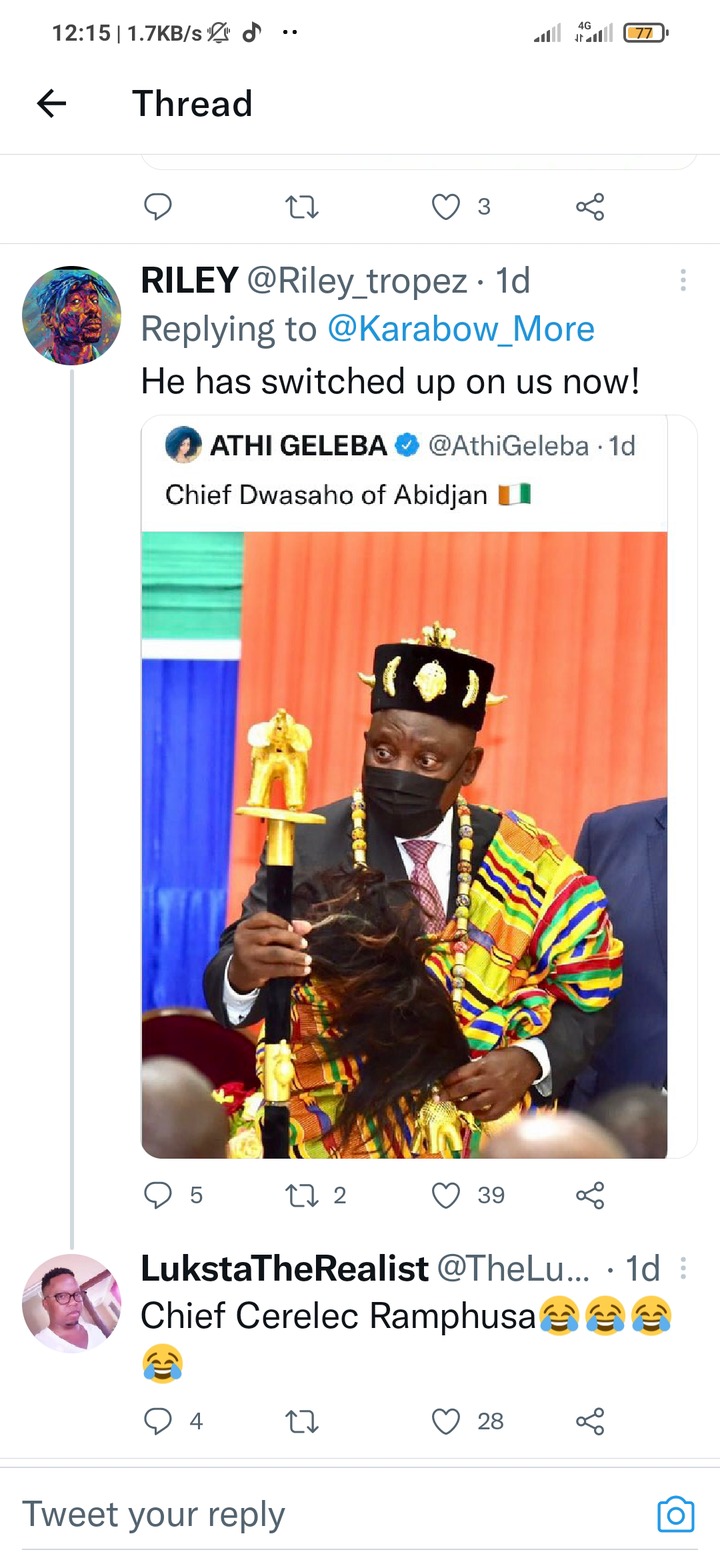The width and height of the screenshot is (720, 1560).
Task: Share RILEY's tweet via share icon
Action: pos(590,1195)
